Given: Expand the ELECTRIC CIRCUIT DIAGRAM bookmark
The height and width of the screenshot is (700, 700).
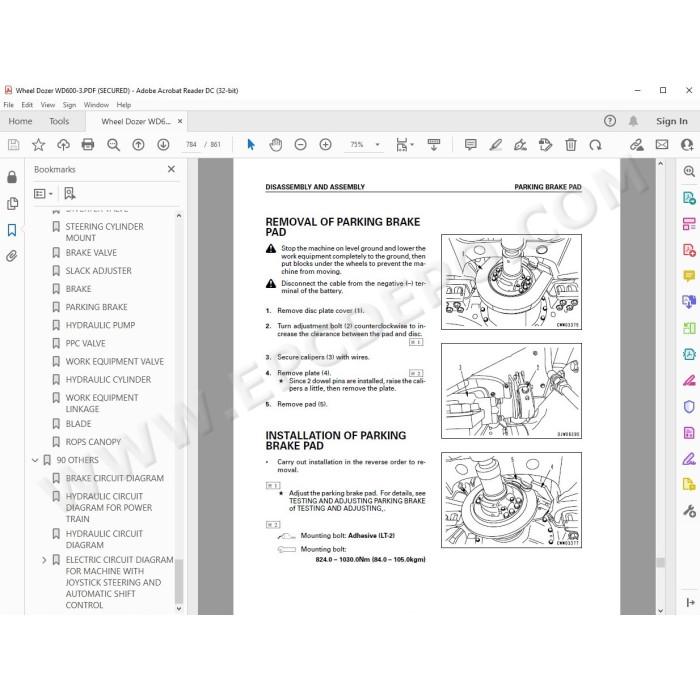Looking at the screenshot, I should (x=44, y=560).
